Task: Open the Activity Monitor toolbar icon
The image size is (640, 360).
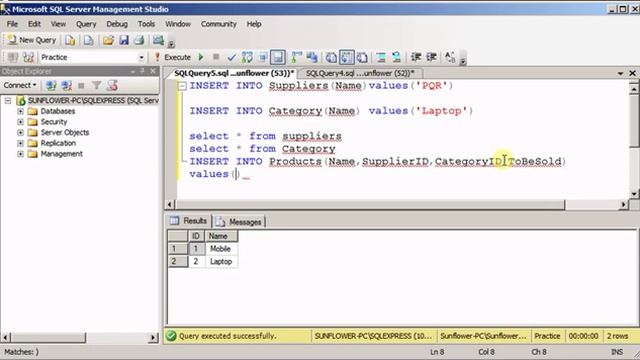Action: [158, 40]
